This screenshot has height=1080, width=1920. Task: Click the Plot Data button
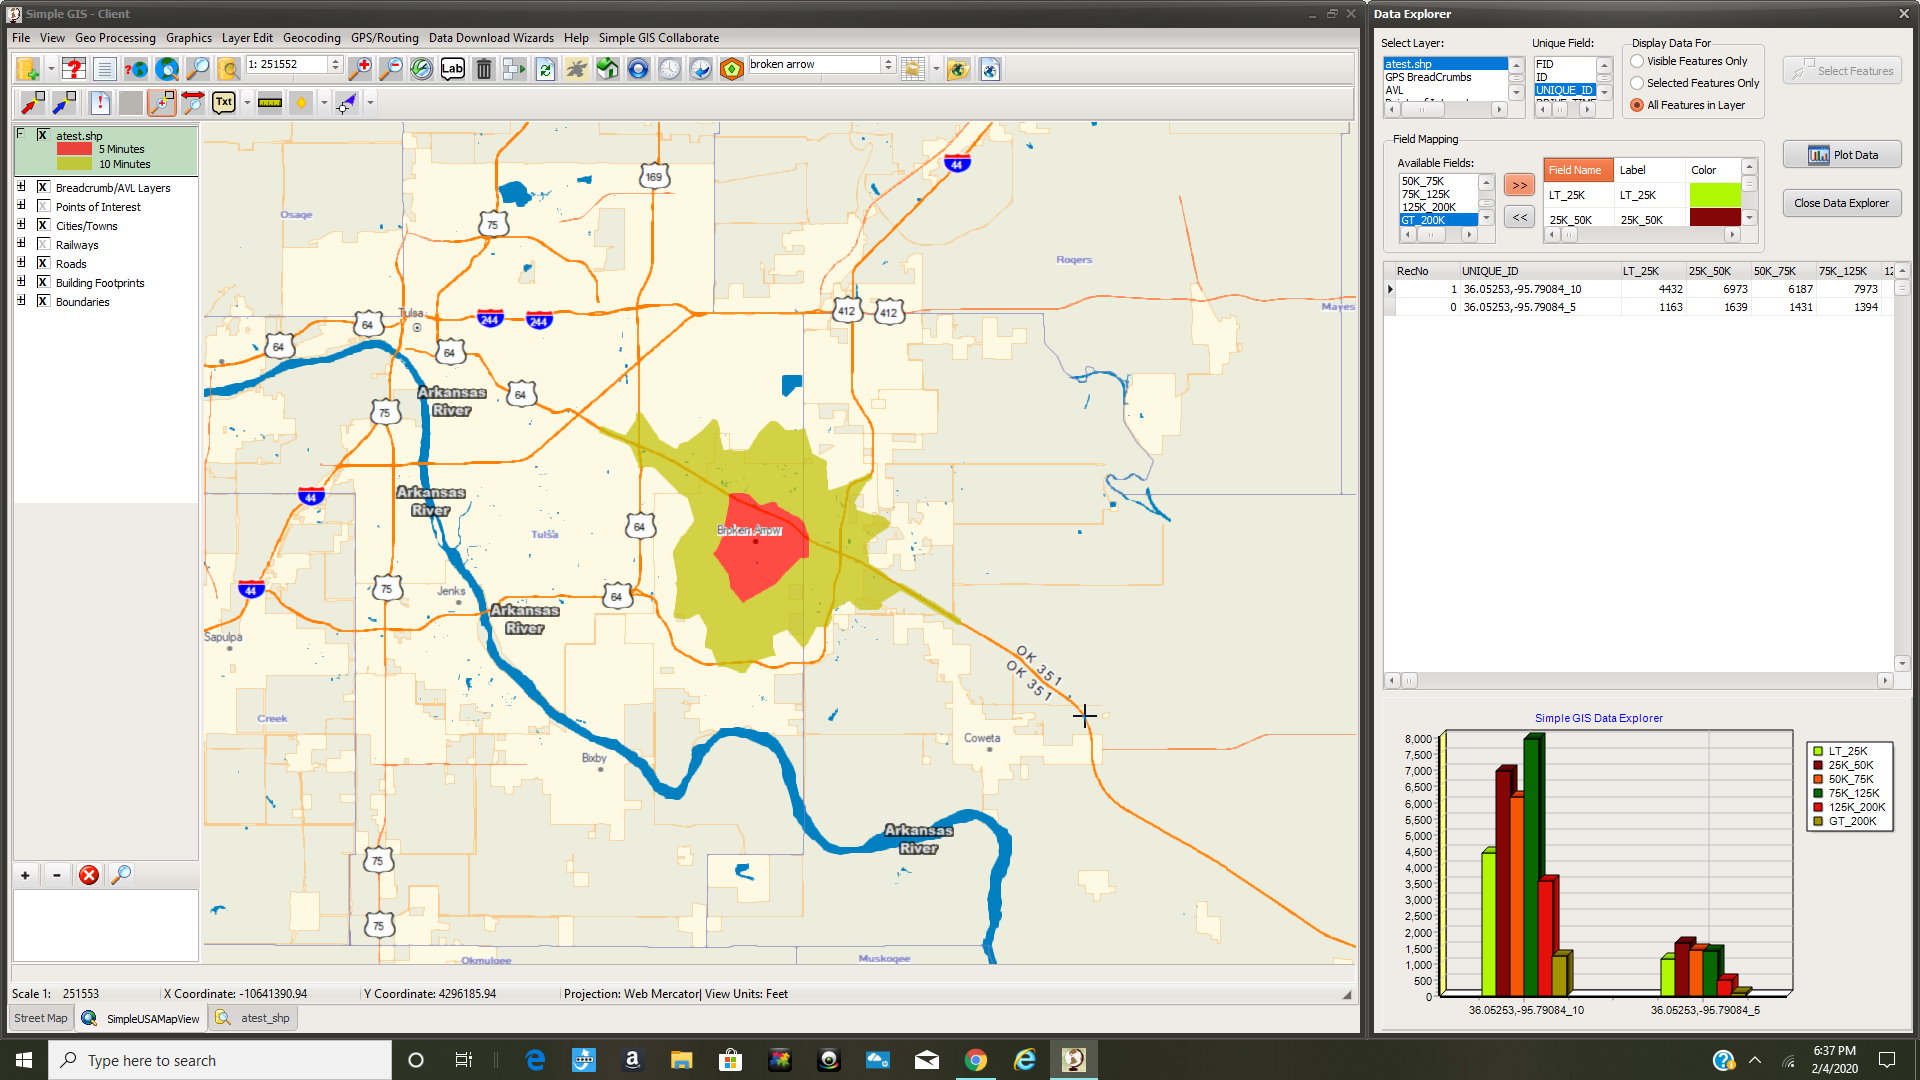pos(1841,154)
